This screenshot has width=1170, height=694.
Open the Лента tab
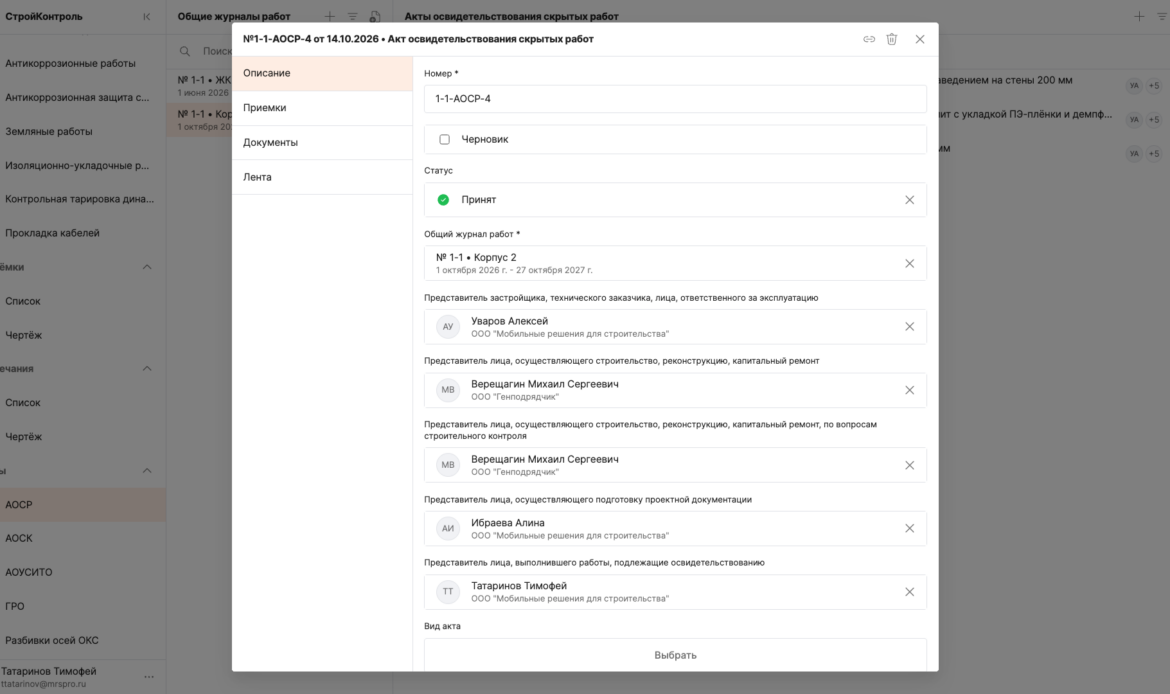click(322, 178)
